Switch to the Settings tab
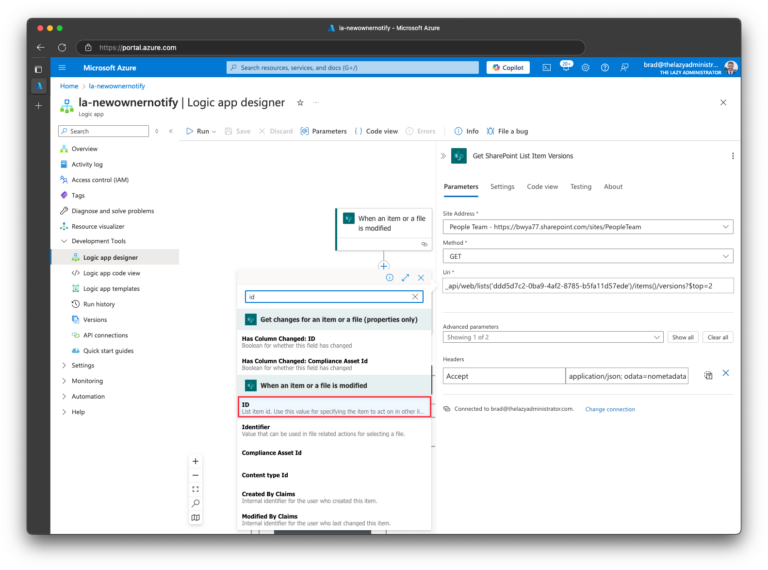Viewport: 768px width, 570px height. (502, 187)
